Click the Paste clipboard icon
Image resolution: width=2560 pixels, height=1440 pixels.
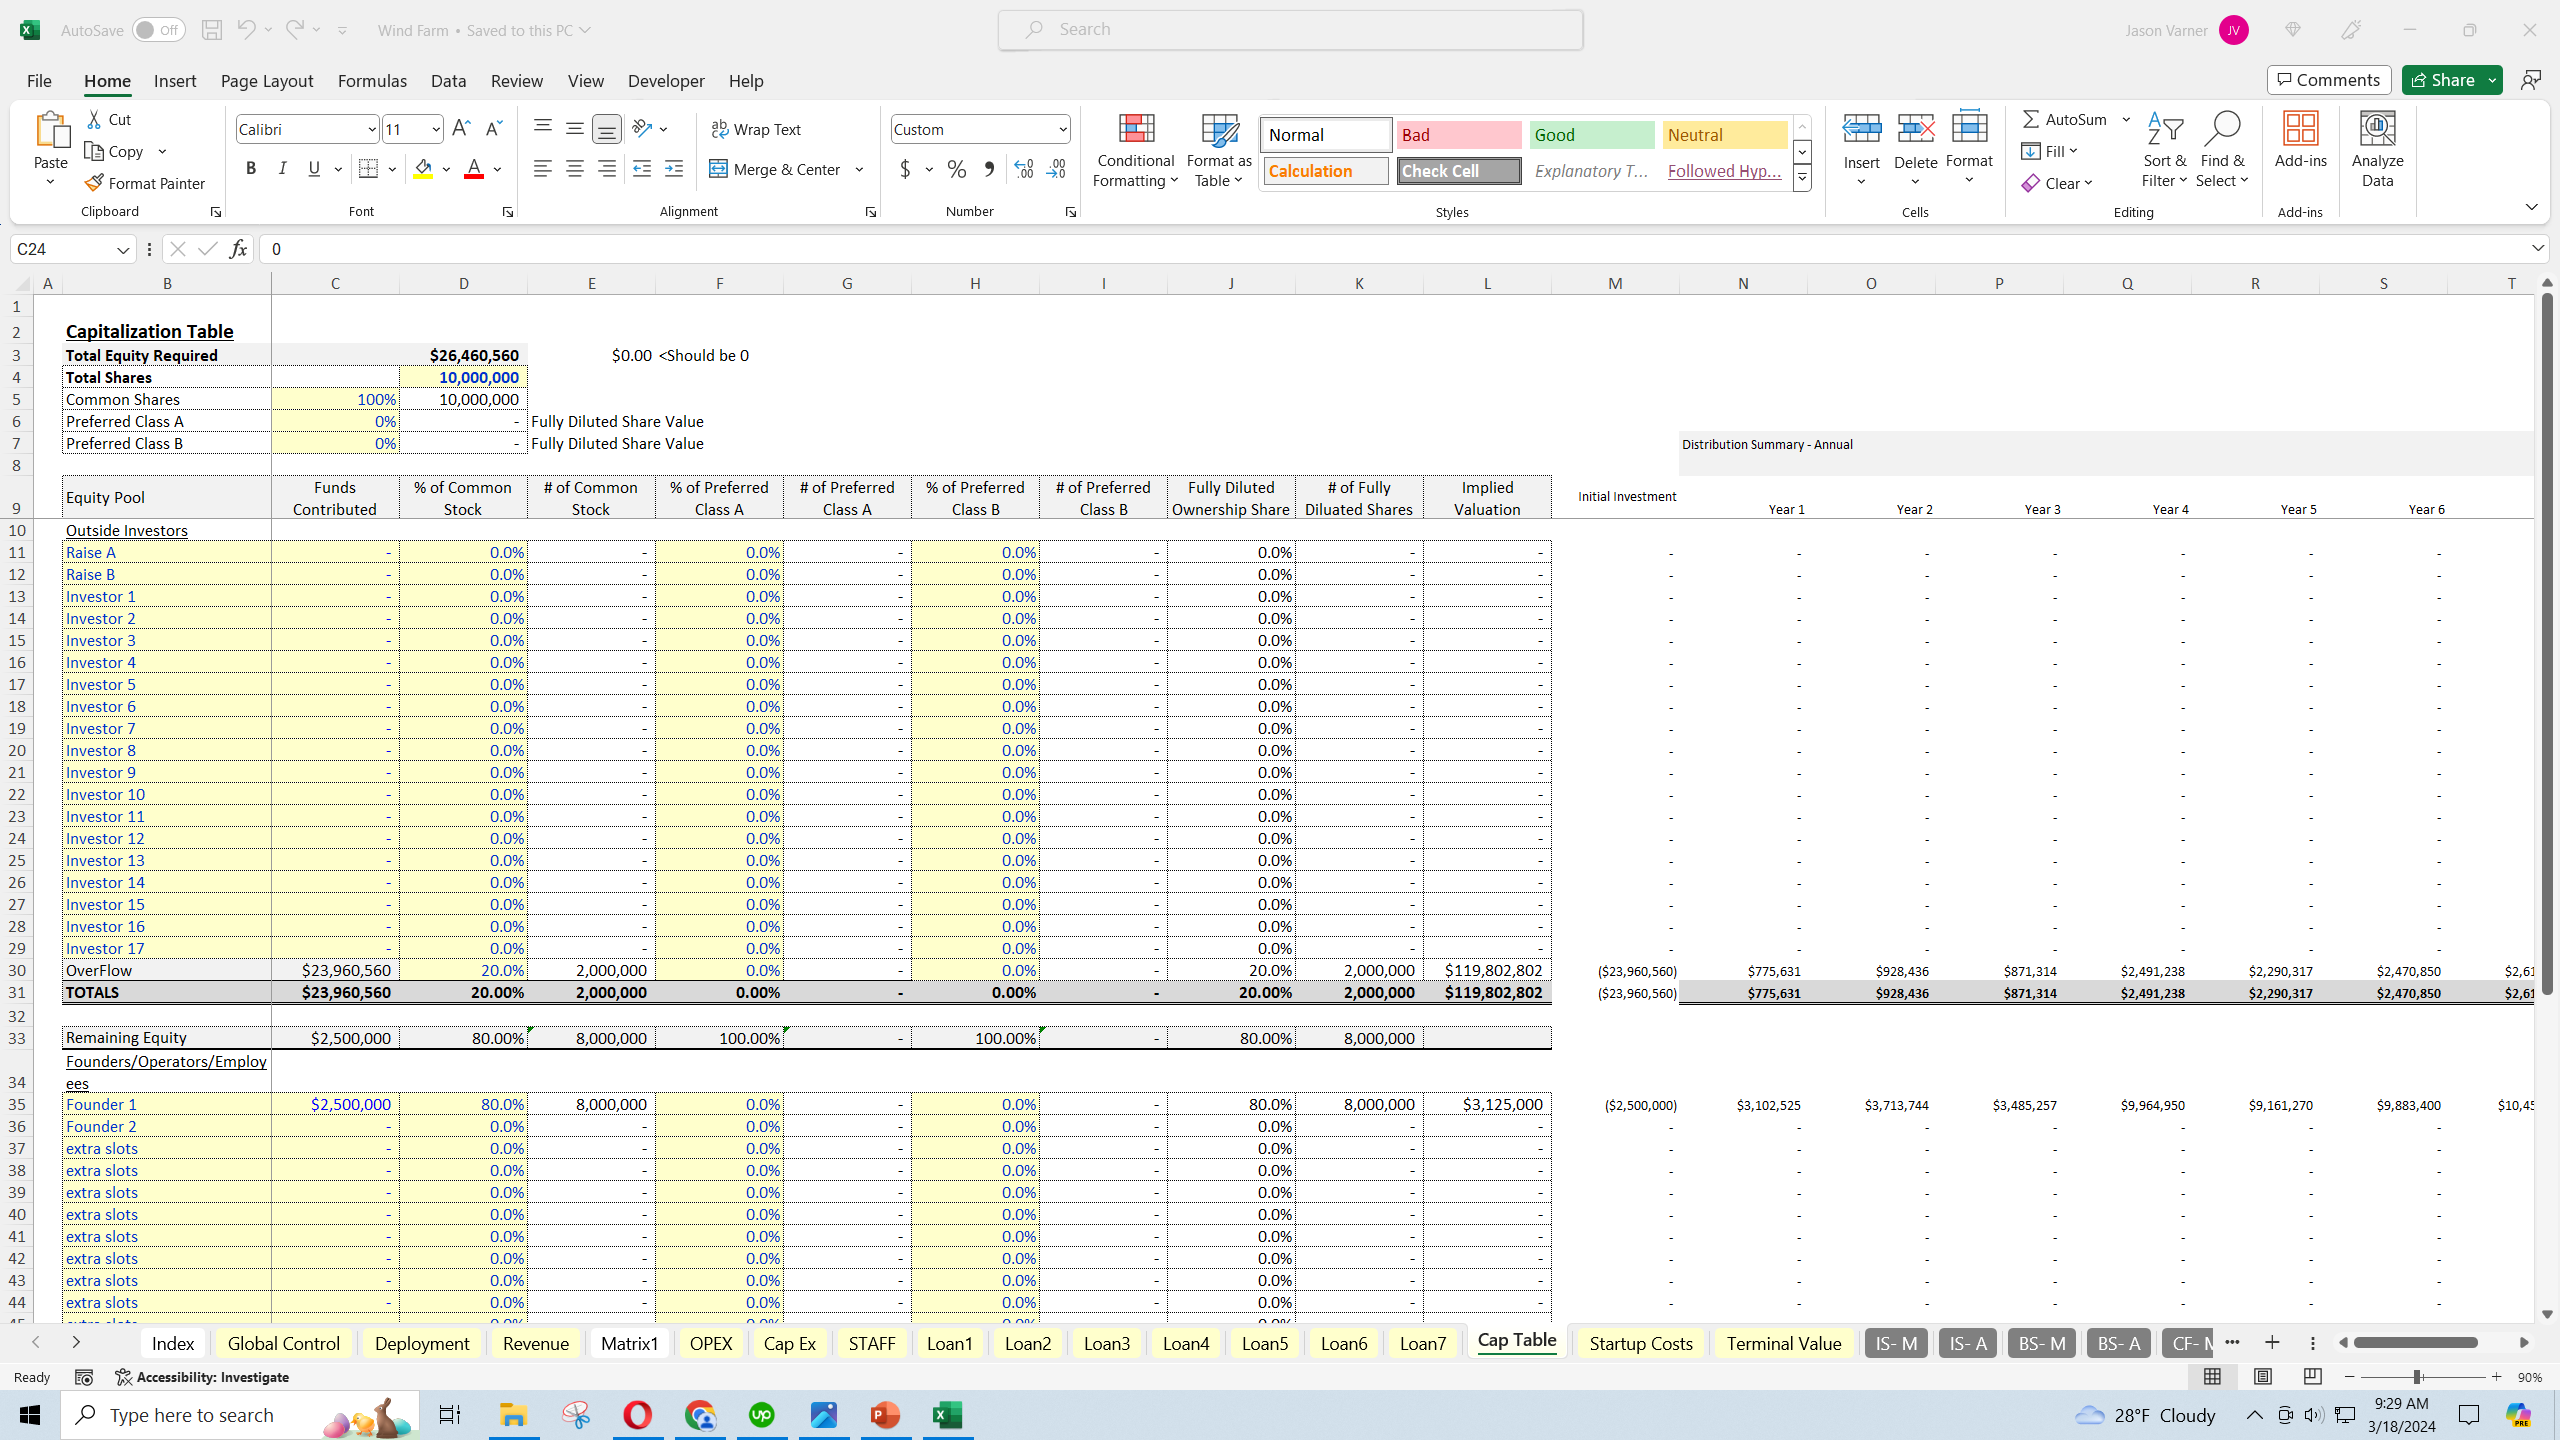tap(51, 130)
